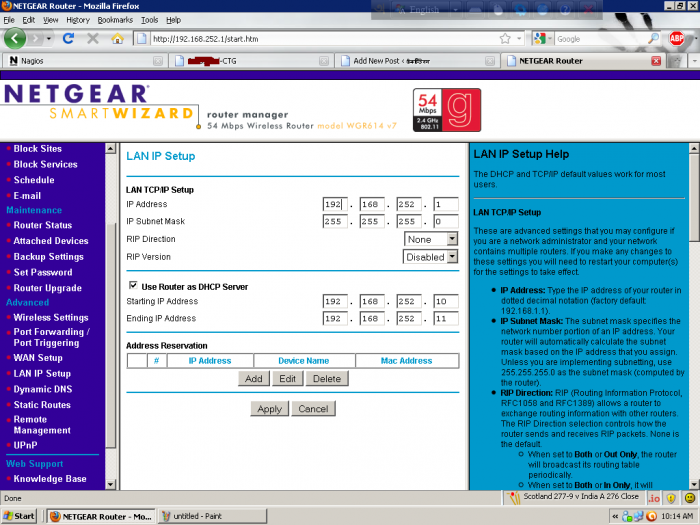This screenshot has height=525, width=700.
Task: Click the Stop loading X icon
Action: 92,39
